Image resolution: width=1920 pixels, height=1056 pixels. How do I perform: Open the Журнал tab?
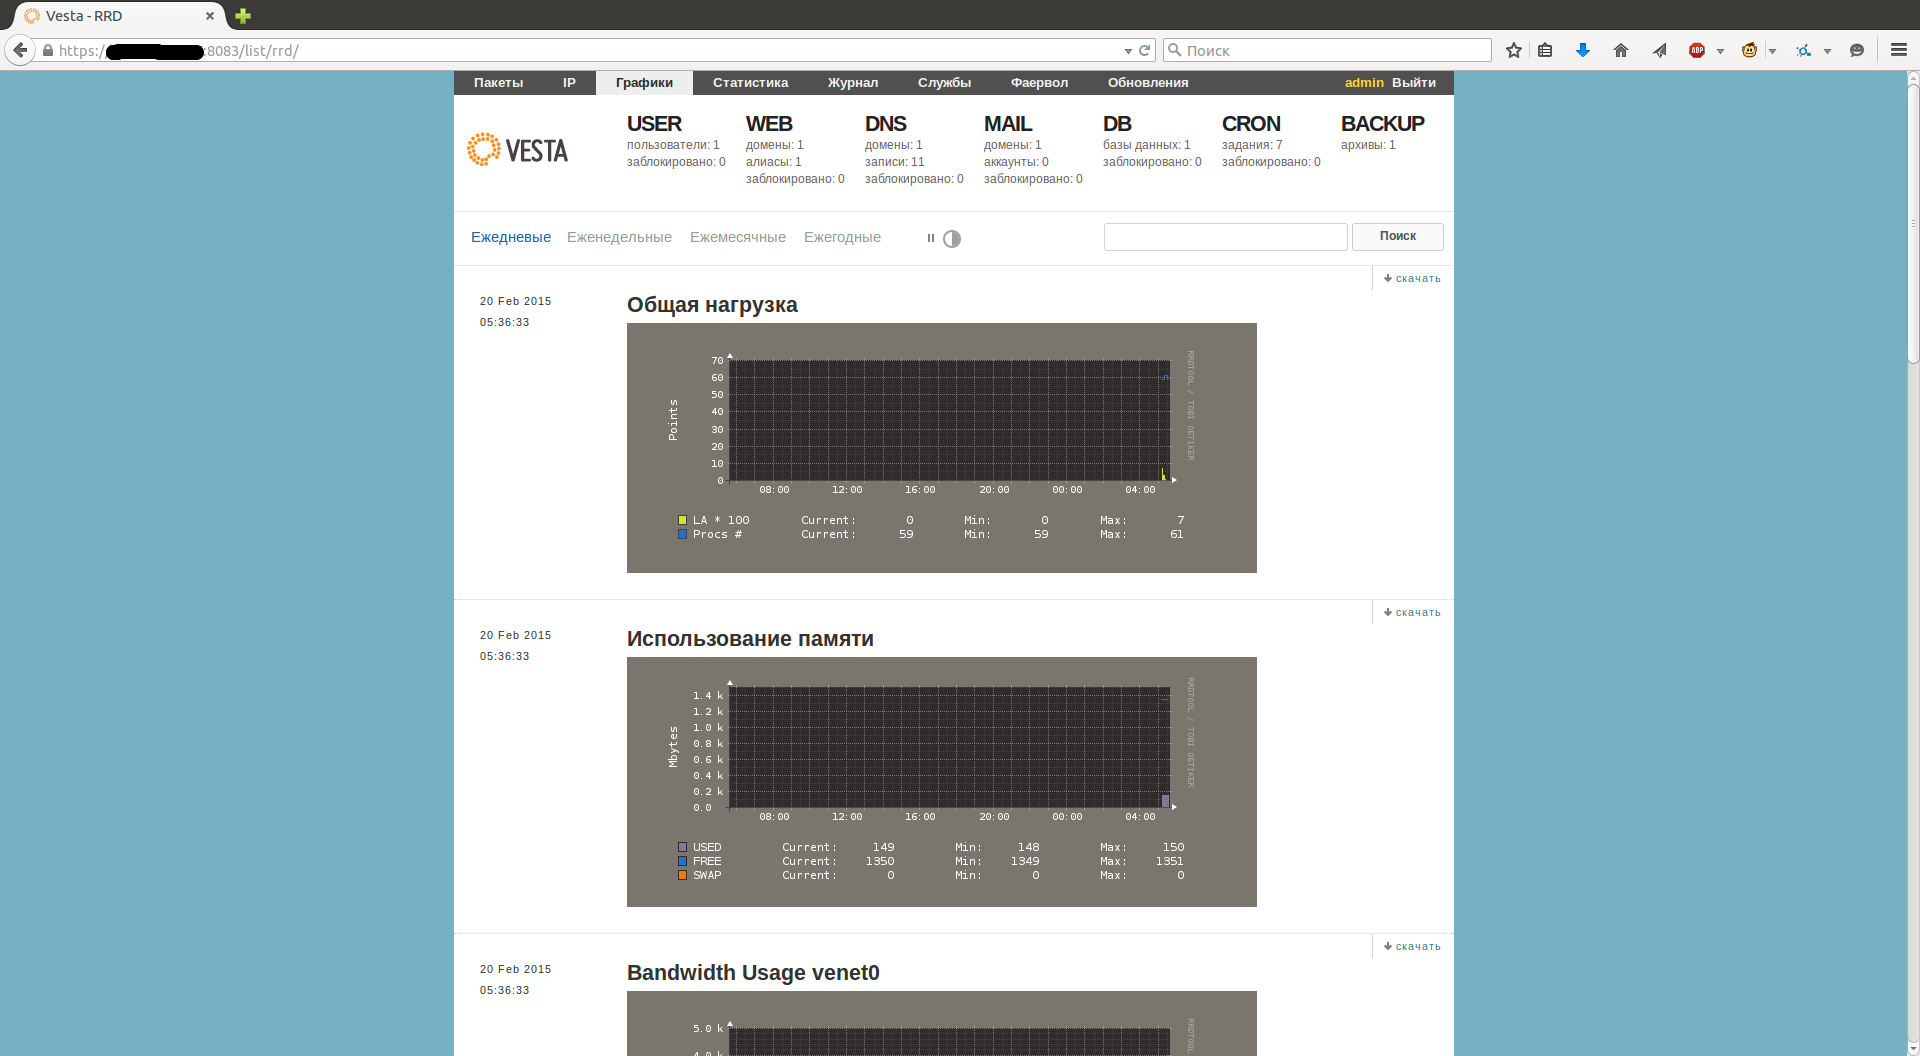(853, 83)
